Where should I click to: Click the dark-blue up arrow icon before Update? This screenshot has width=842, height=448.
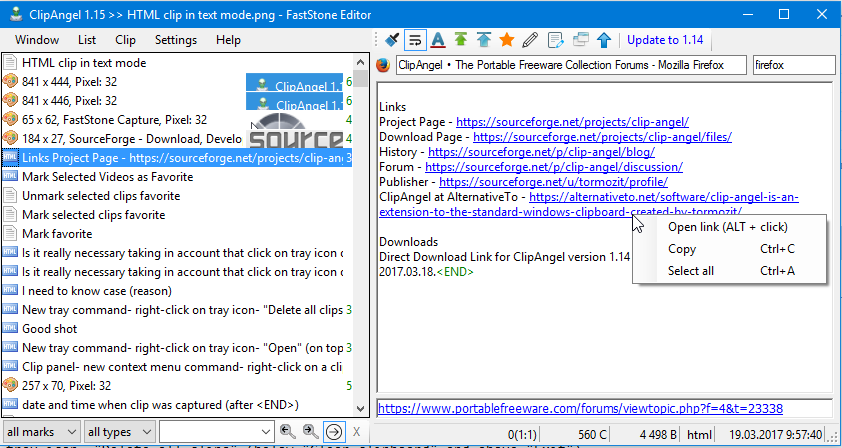pos(604,40)
